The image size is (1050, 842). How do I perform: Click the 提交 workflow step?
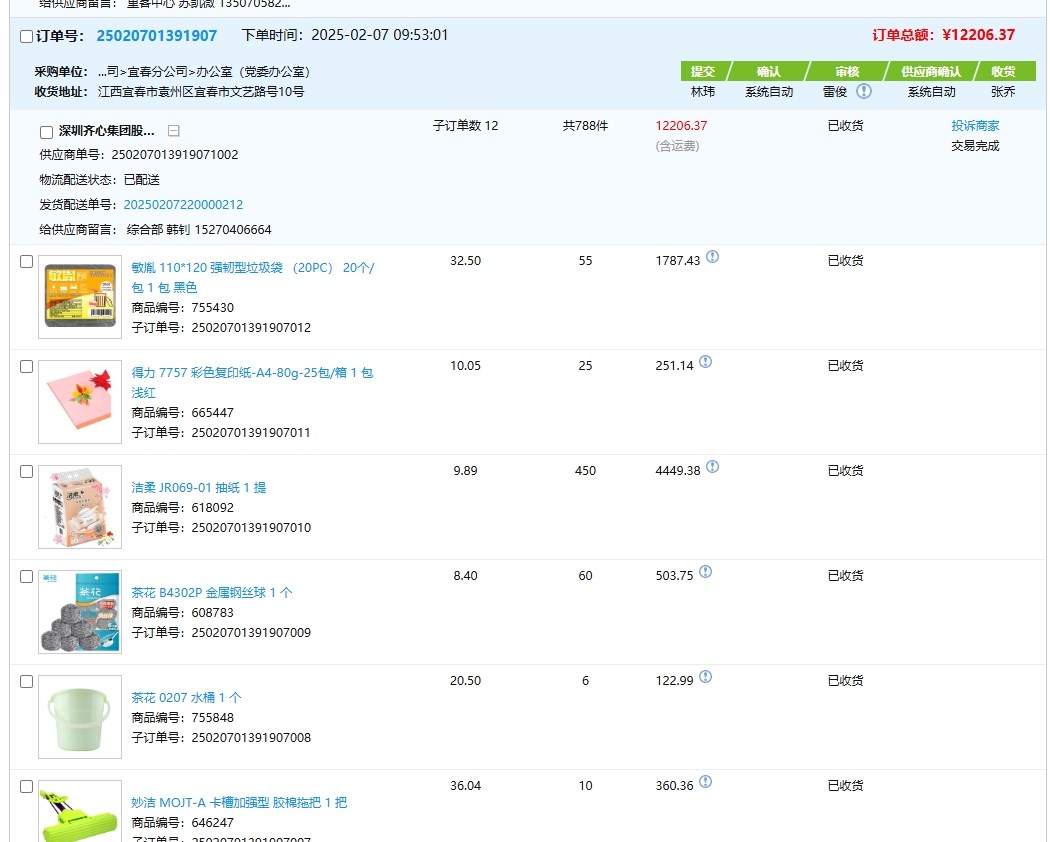tap(702, 71)
